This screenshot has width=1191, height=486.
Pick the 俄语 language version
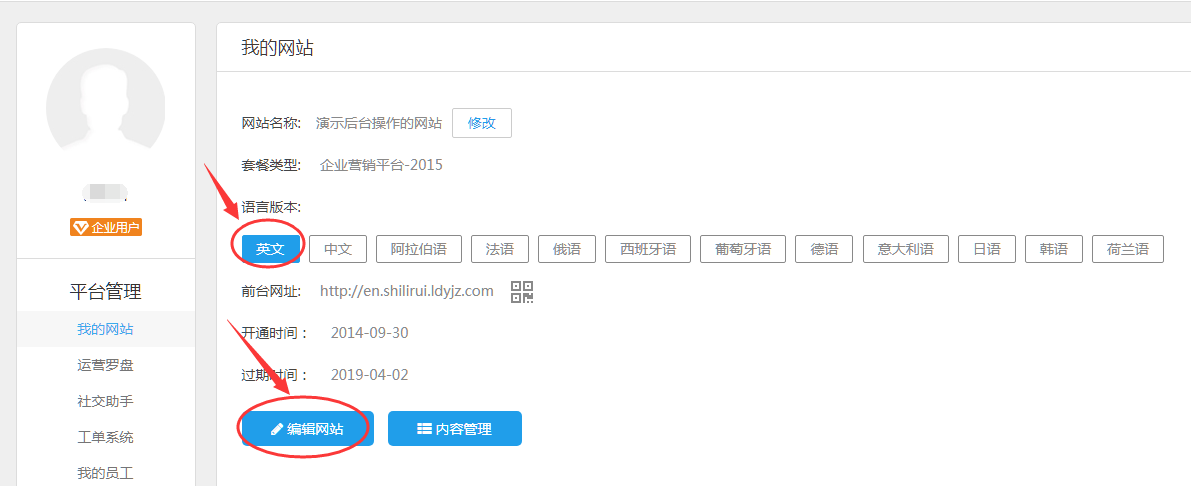[566, 249]
